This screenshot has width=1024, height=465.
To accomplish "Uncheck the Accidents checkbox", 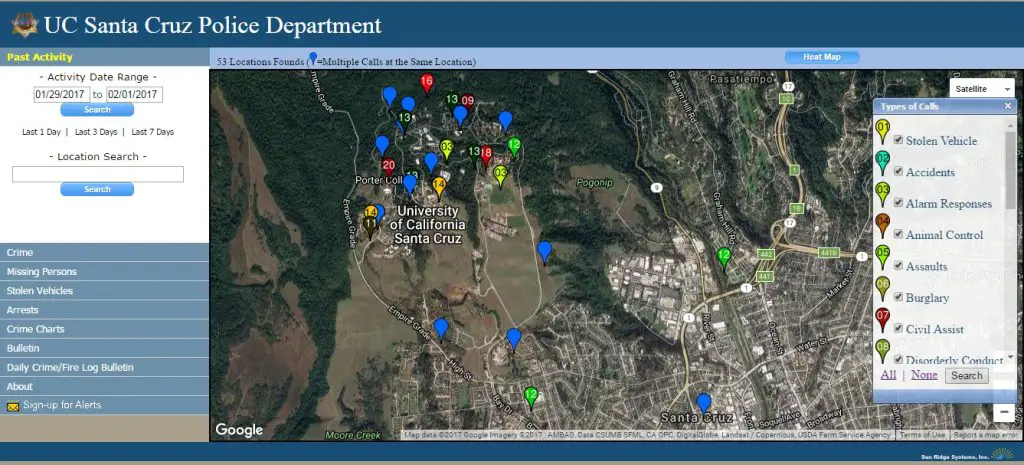I will (898, 171).
